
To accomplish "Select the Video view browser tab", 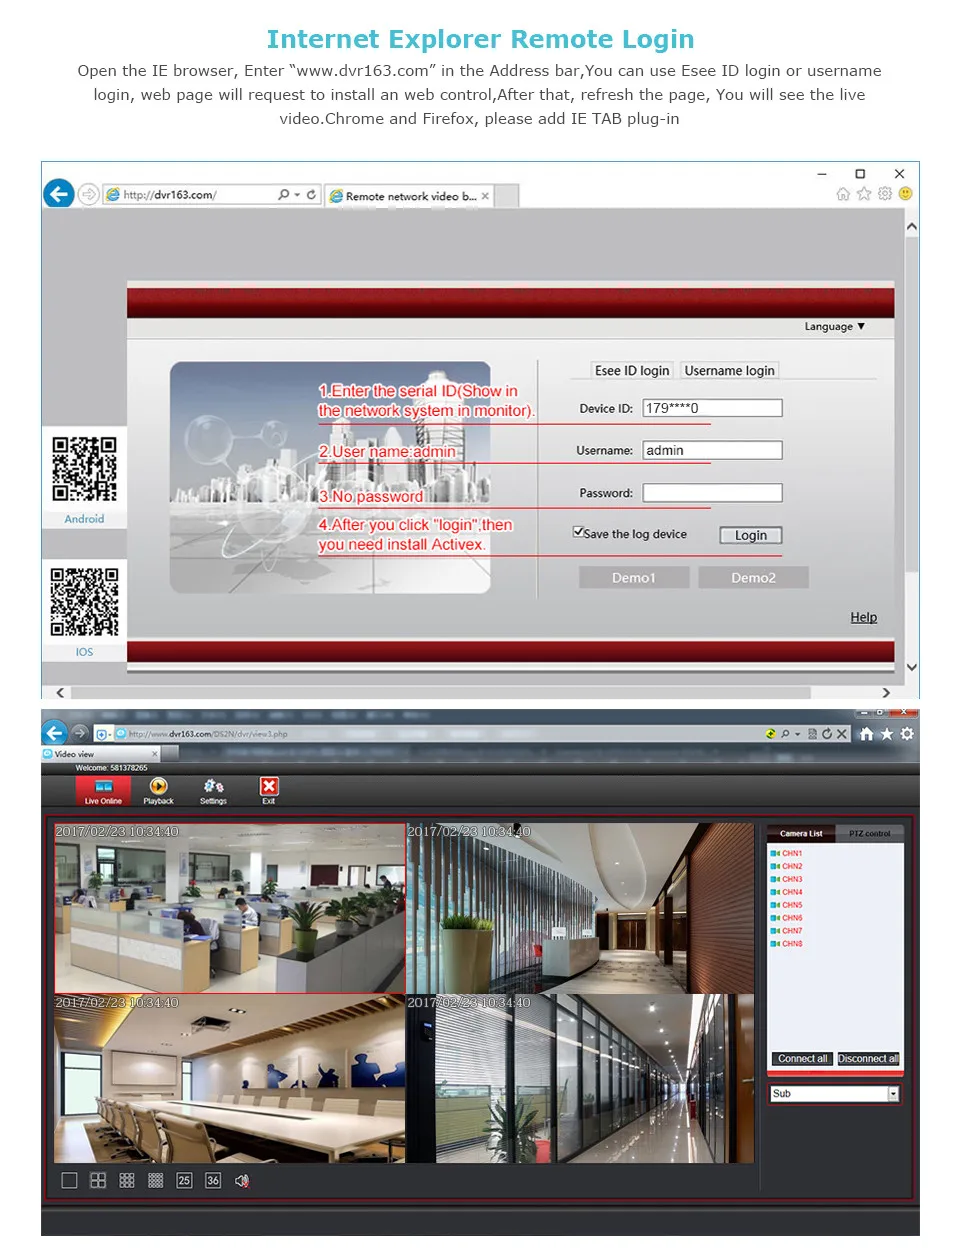I will [x=100, y=754].
